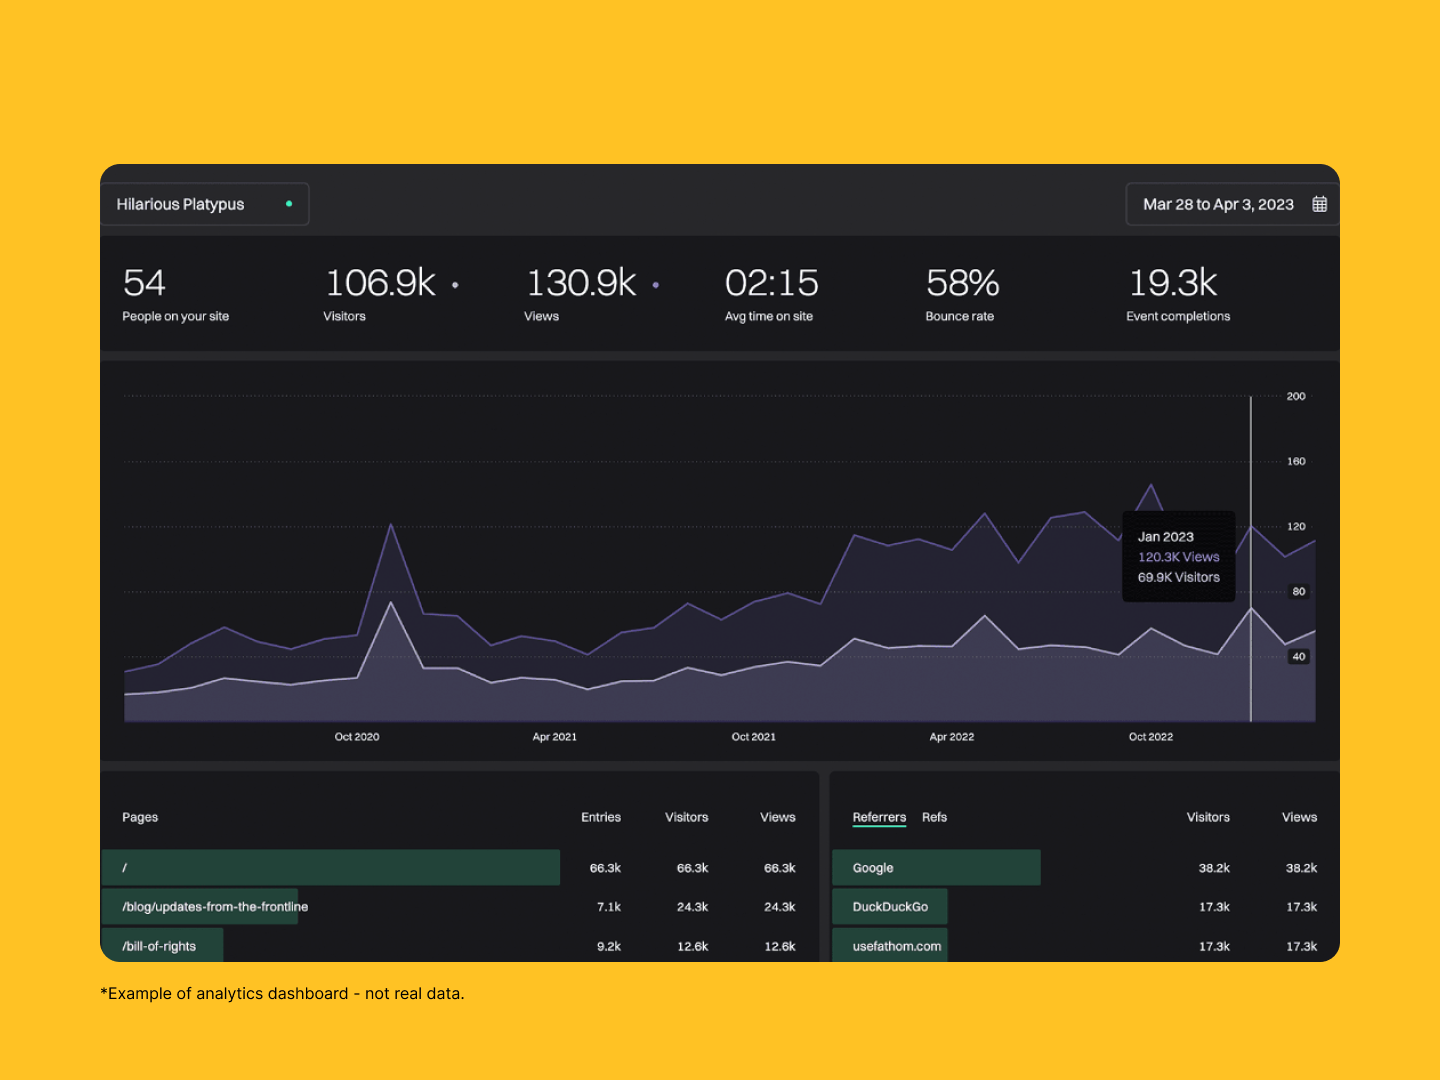This screenshot has height=1080, width=1440.
Task: Click the 160 y-axis label
Action: click(x=1296, y=461)
